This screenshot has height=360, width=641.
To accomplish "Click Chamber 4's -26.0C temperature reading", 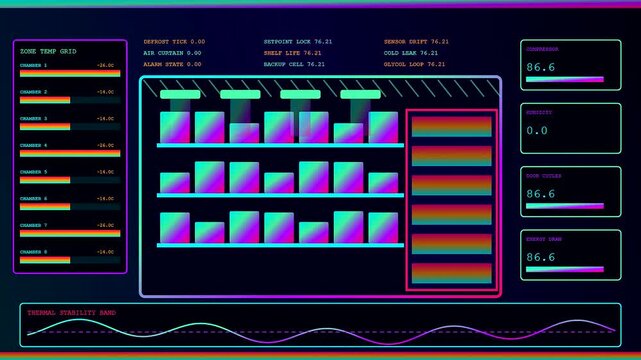I will click(x=105, y=145).
